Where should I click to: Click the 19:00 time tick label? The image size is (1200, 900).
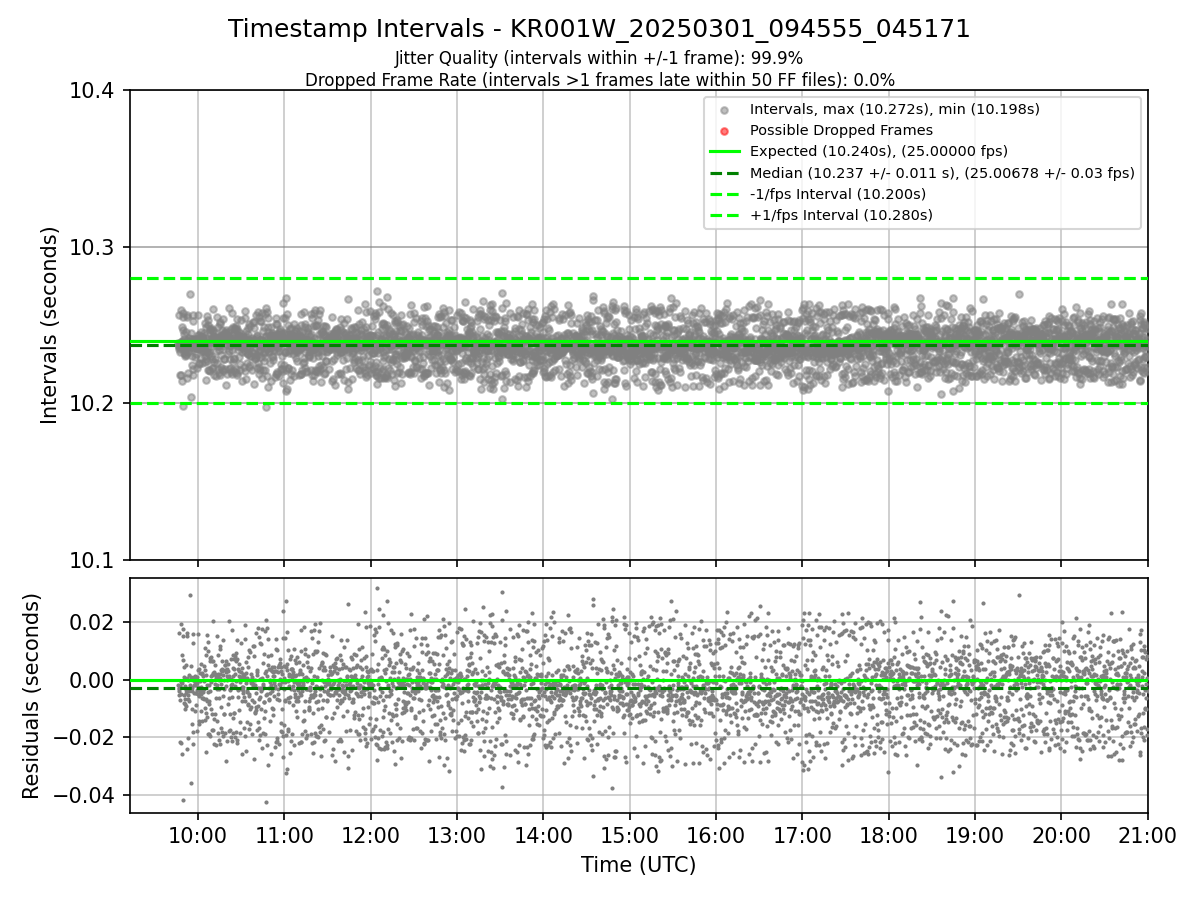point(975,834)
